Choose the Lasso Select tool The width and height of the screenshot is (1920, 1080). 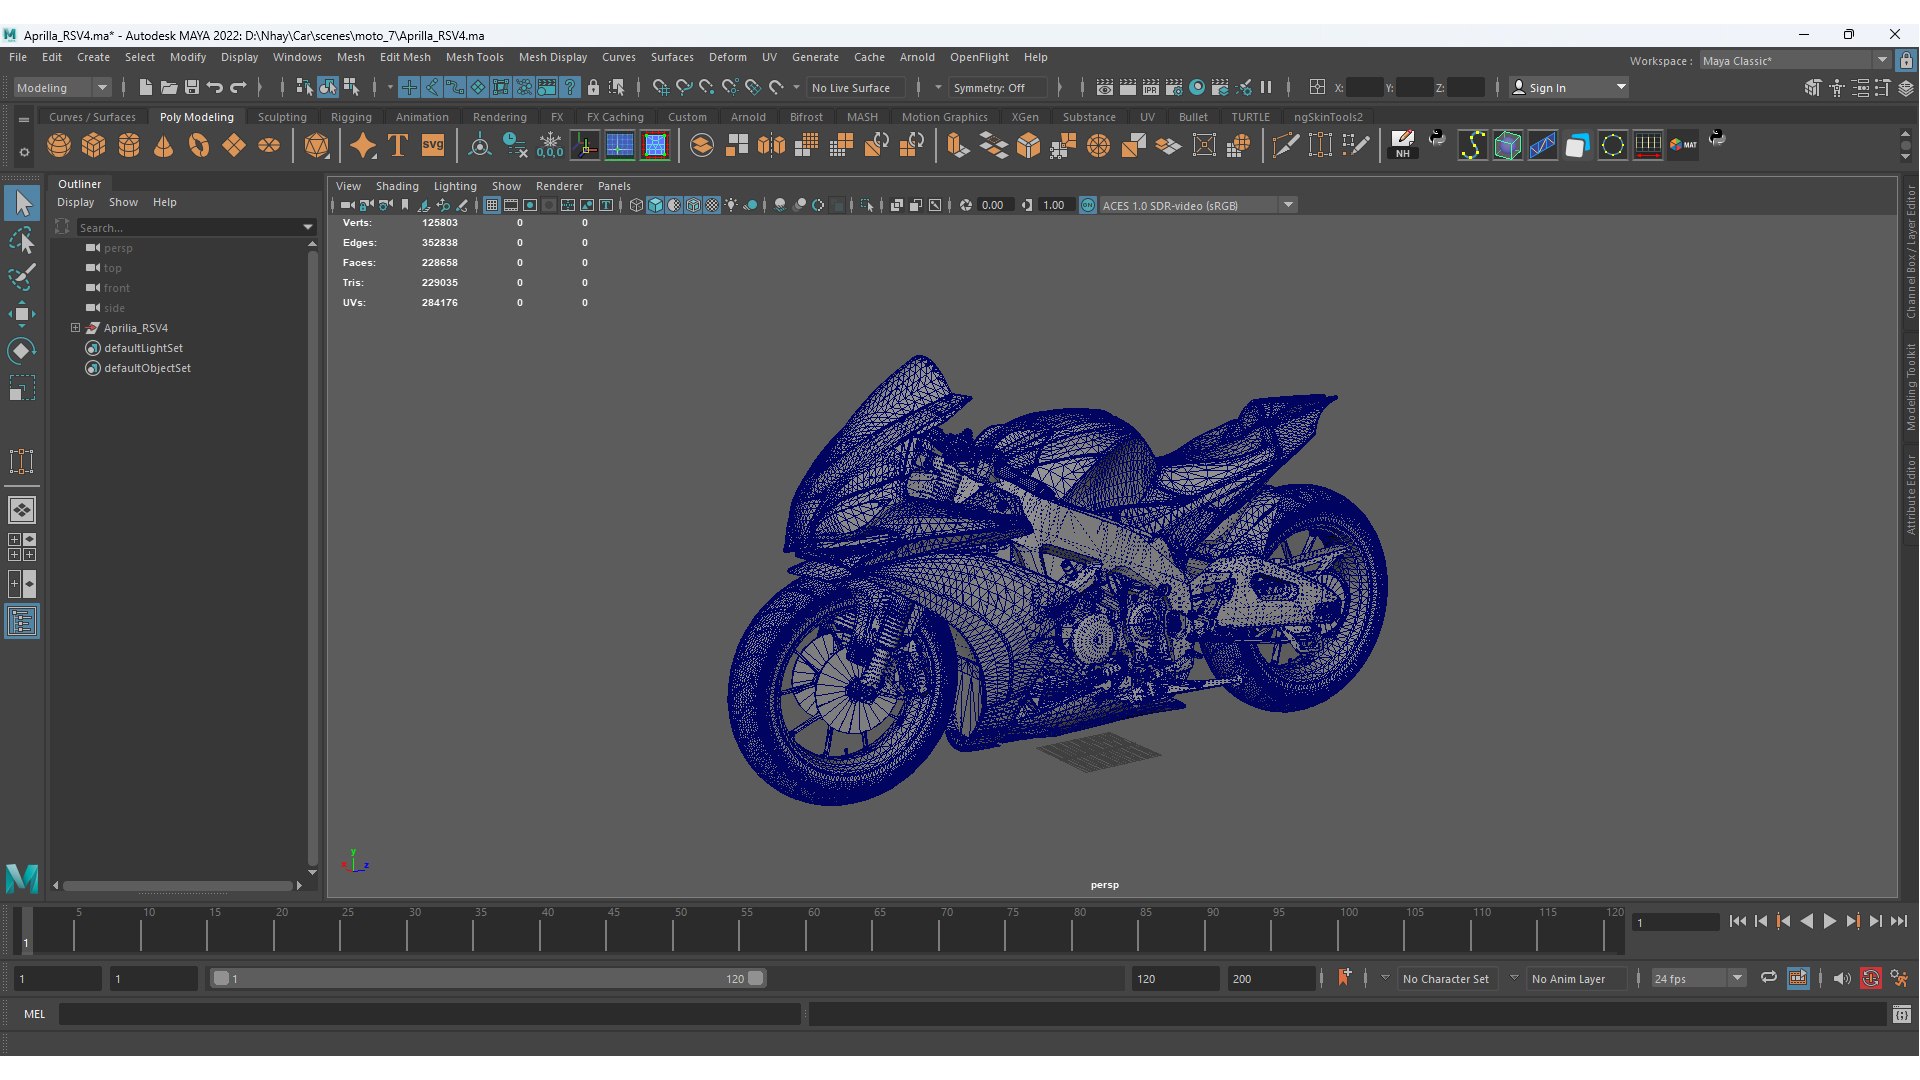pyautogui.click(x=22, y=241)
